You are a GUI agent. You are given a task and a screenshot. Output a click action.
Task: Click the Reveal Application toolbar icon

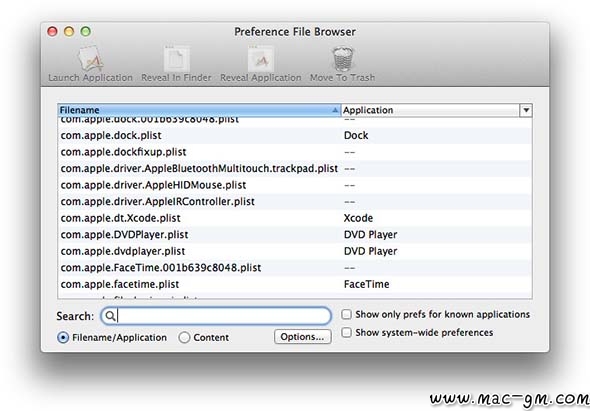(x=260, y=58)
